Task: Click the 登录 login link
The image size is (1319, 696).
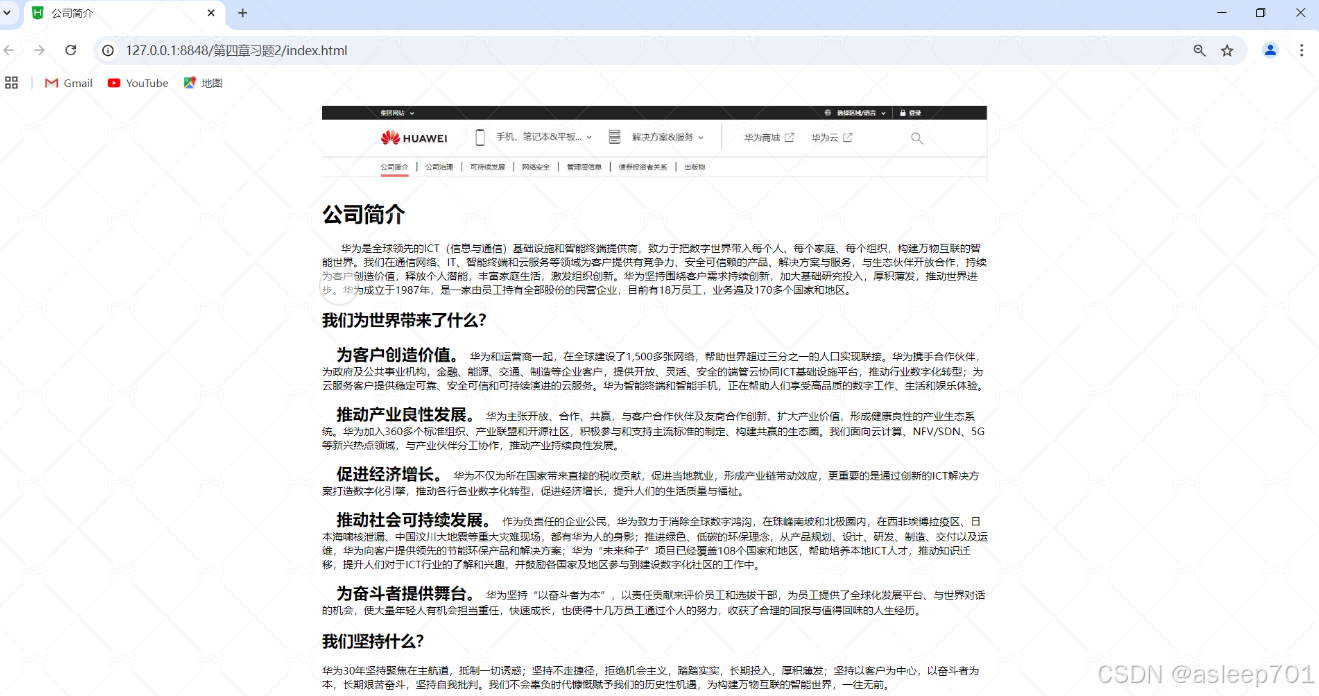Action: coord(910,113)
